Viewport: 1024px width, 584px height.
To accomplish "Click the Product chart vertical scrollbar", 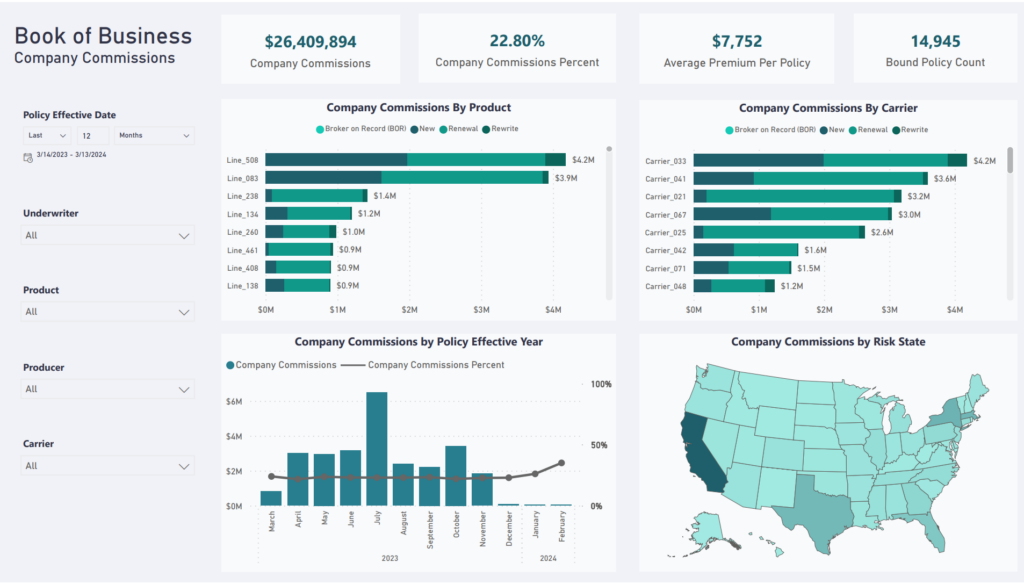I will click(609, 223).
